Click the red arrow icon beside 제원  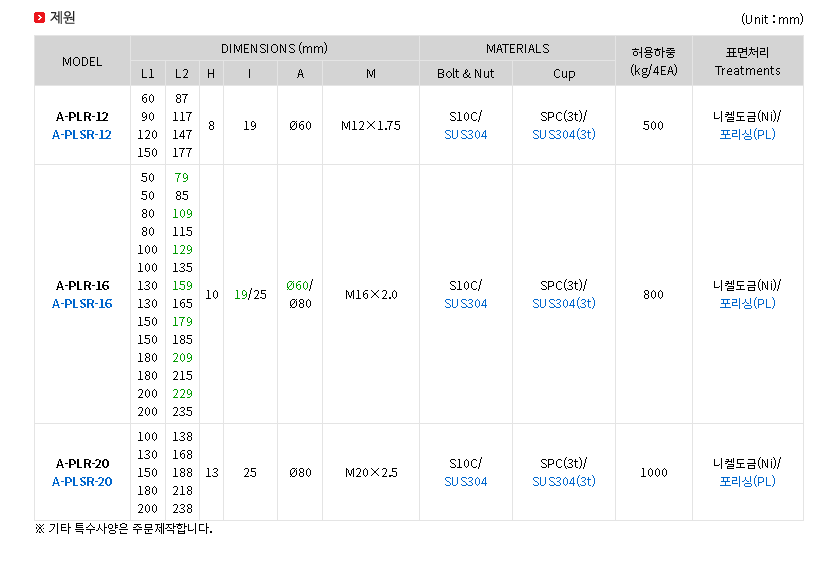click(x=39, y=18)
